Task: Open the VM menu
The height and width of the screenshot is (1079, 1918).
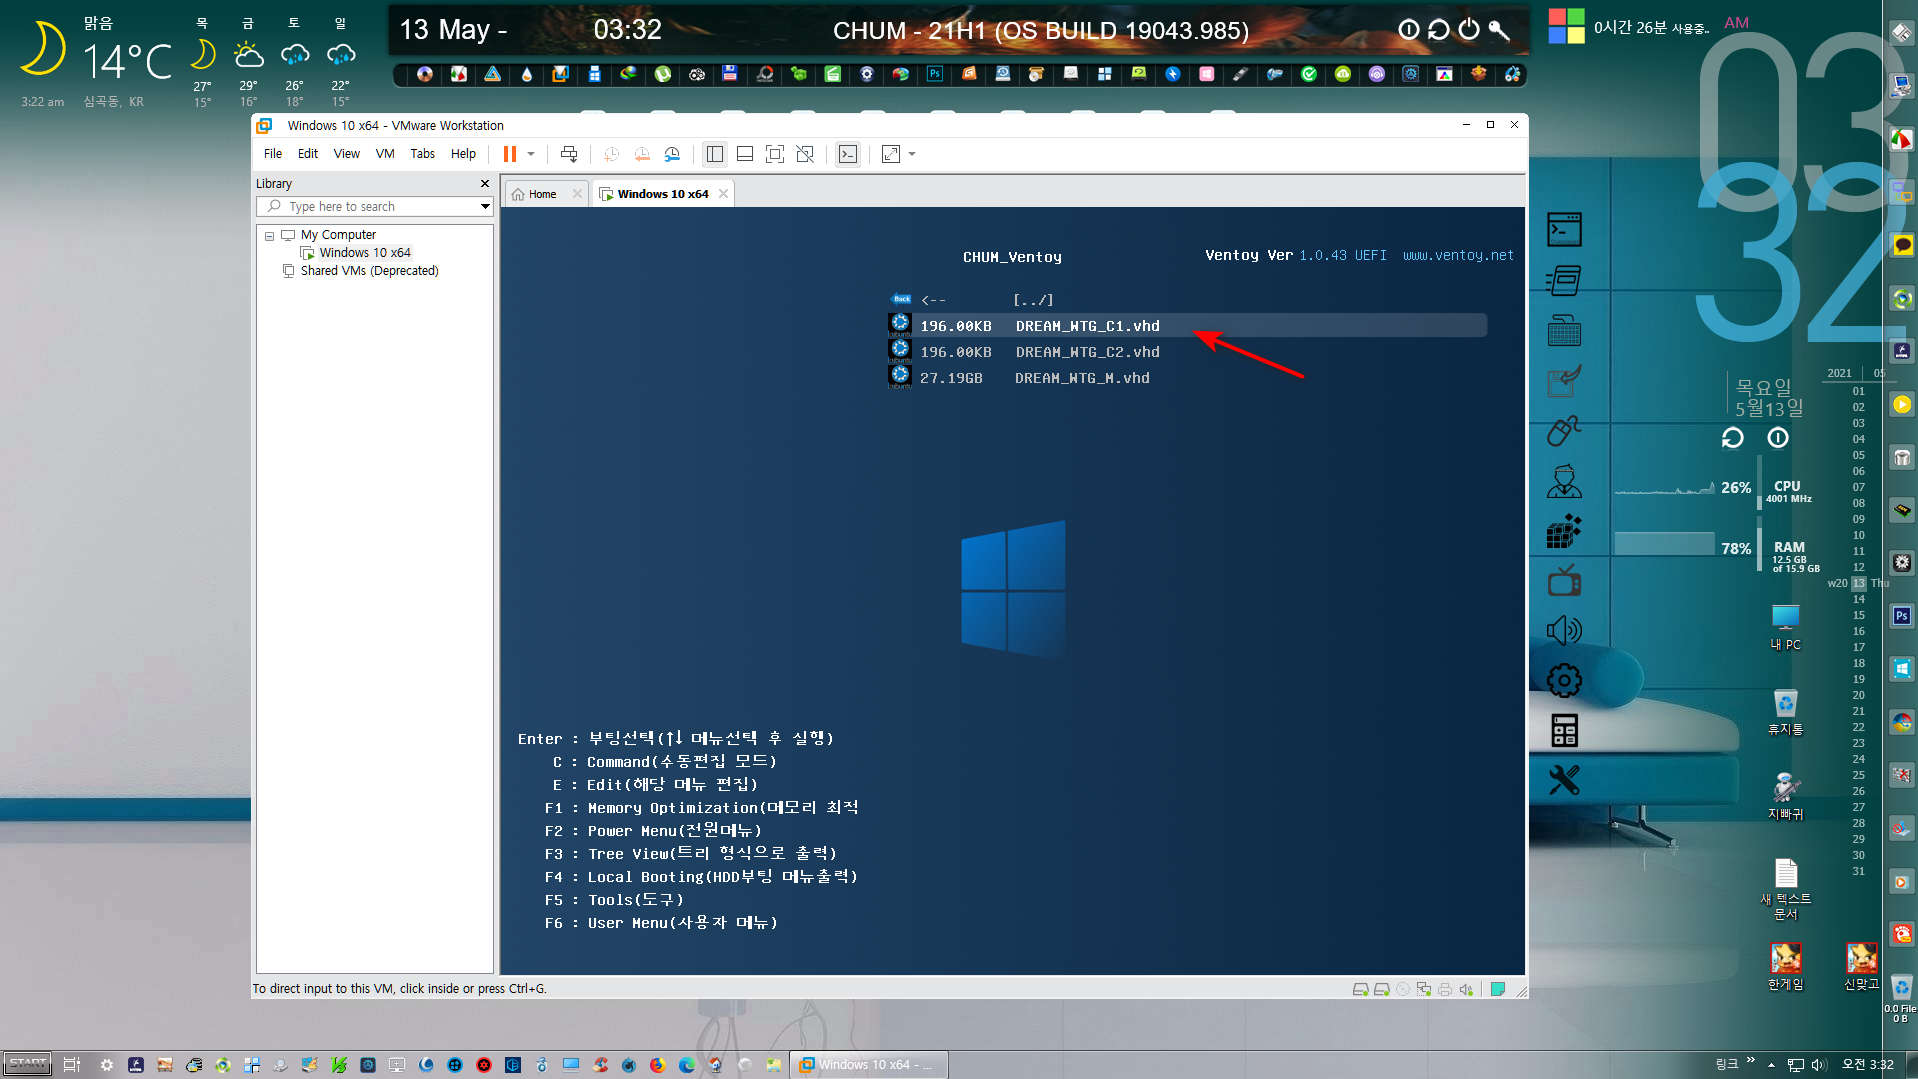Action: tap(385, 154)
